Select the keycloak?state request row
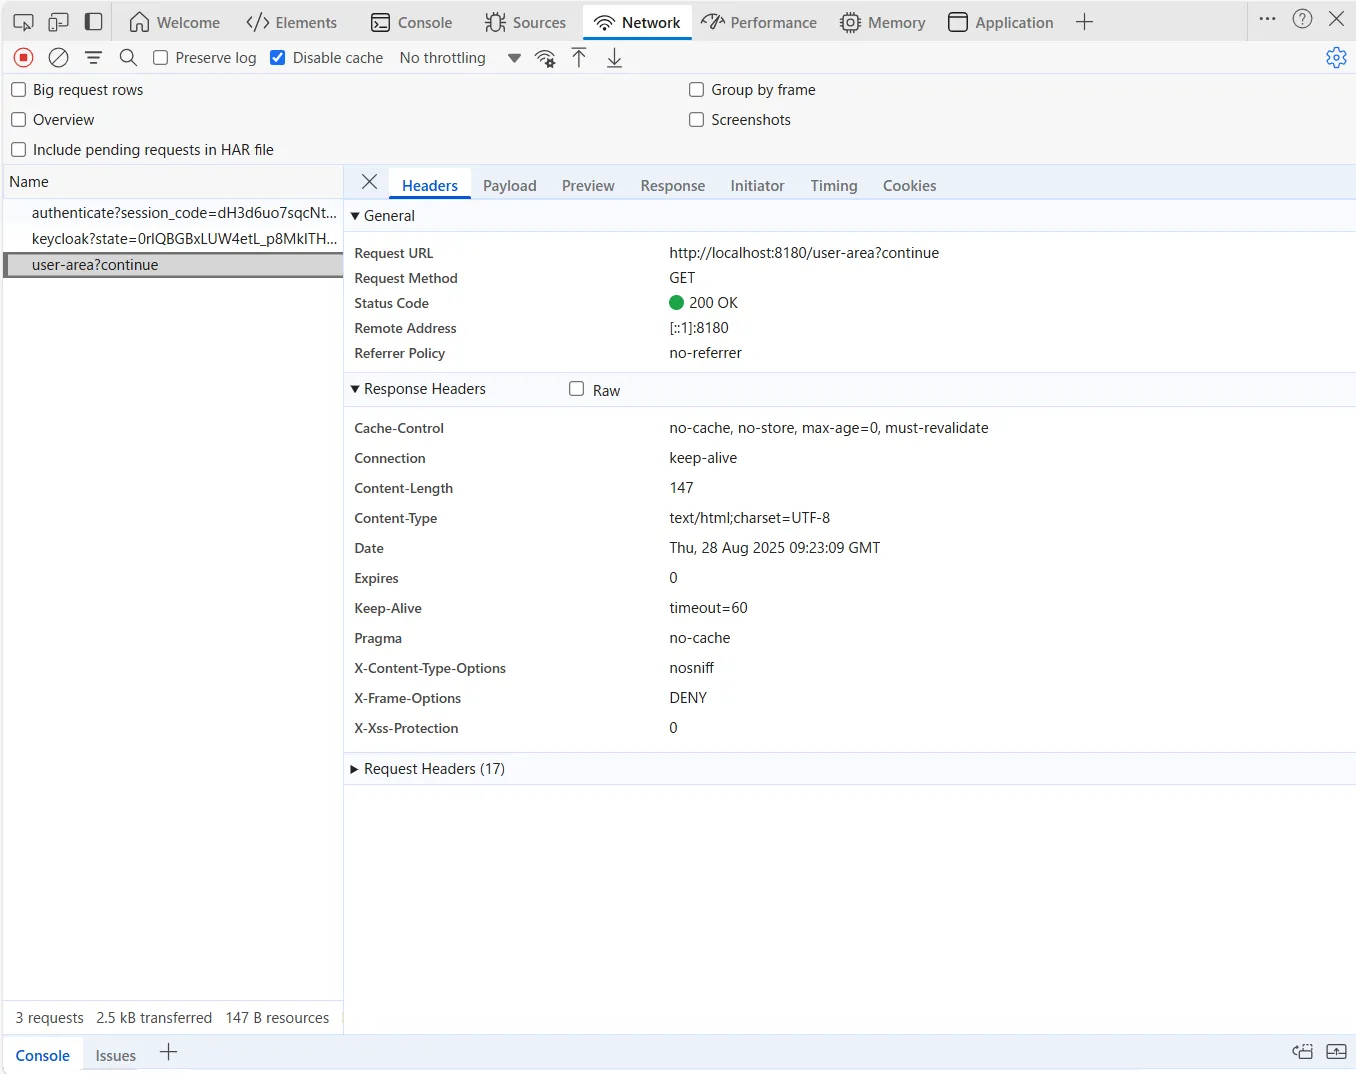 pyautogui.click(x=183, y=239)
